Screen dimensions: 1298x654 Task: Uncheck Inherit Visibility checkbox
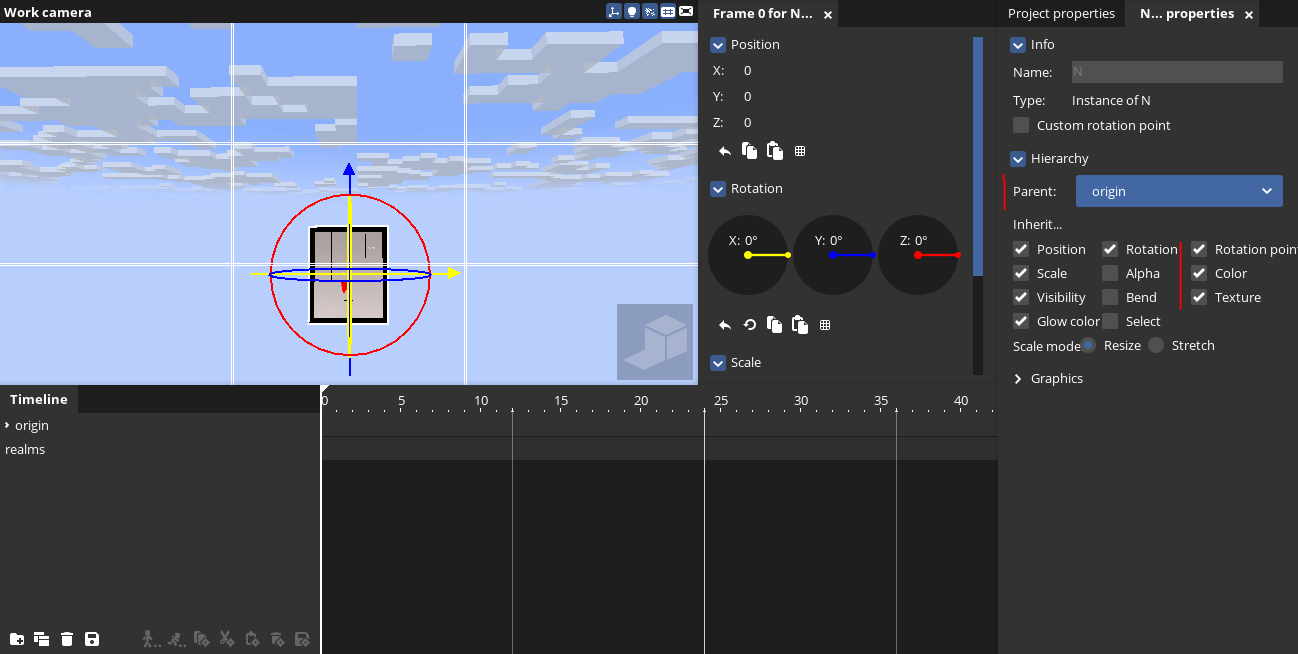[x=1021, y=297]
